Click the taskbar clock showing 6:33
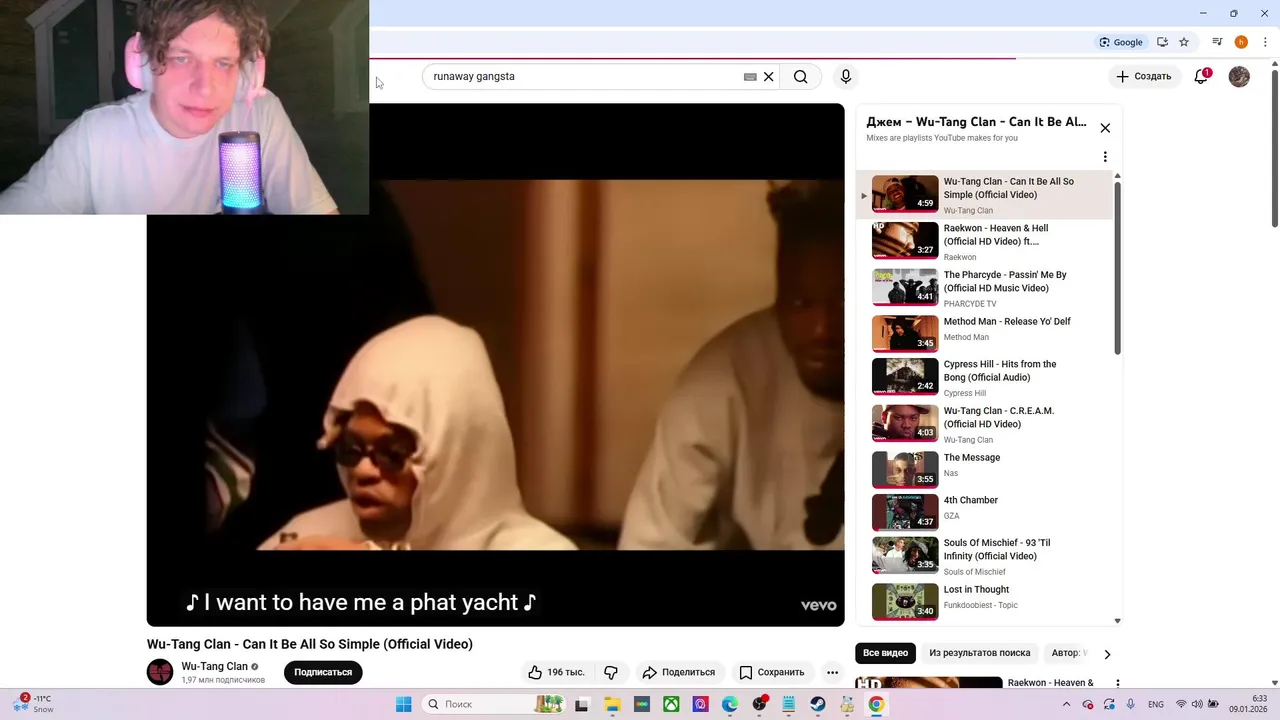The width and height of the screenshot is (1280, 720). (1250, 704)
